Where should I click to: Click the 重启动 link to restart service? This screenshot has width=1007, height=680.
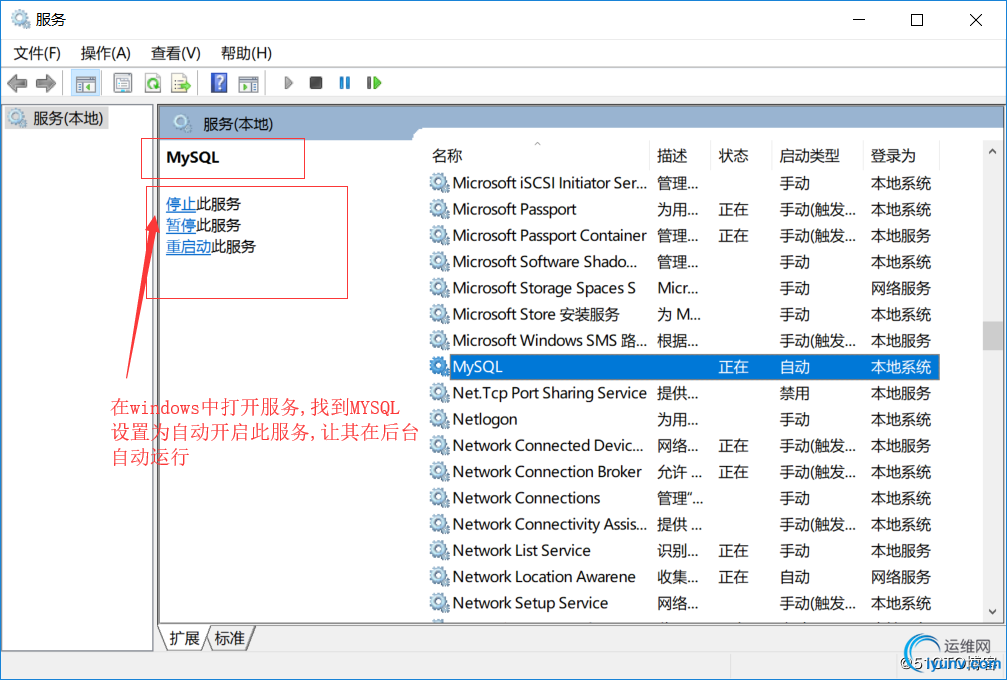click(x=189, y=247)
